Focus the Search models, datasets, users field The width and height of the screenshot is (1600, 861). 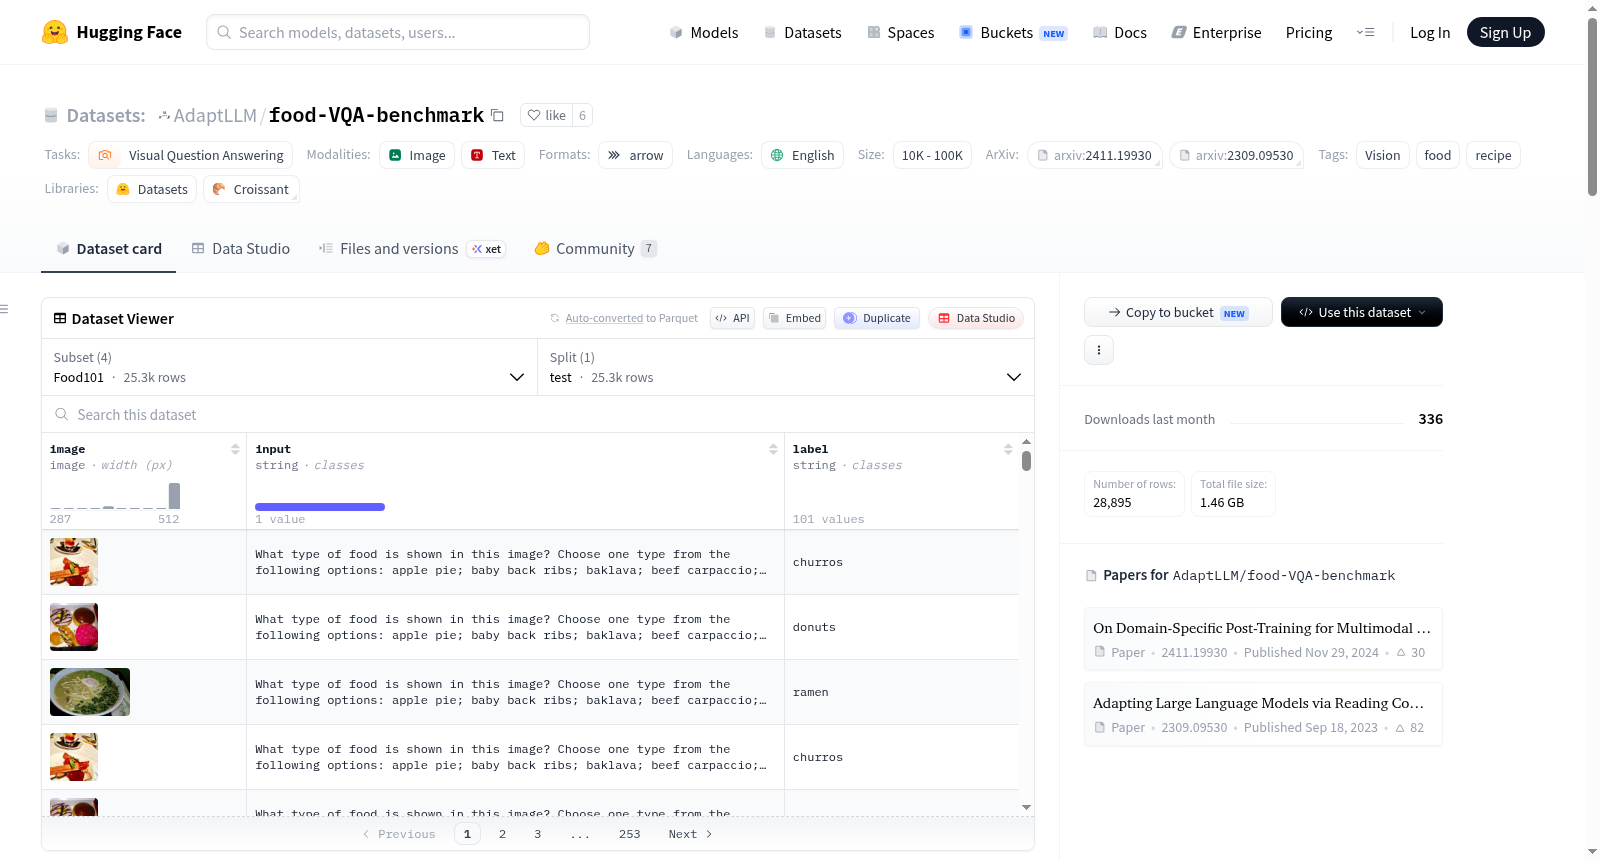[398, 32]
